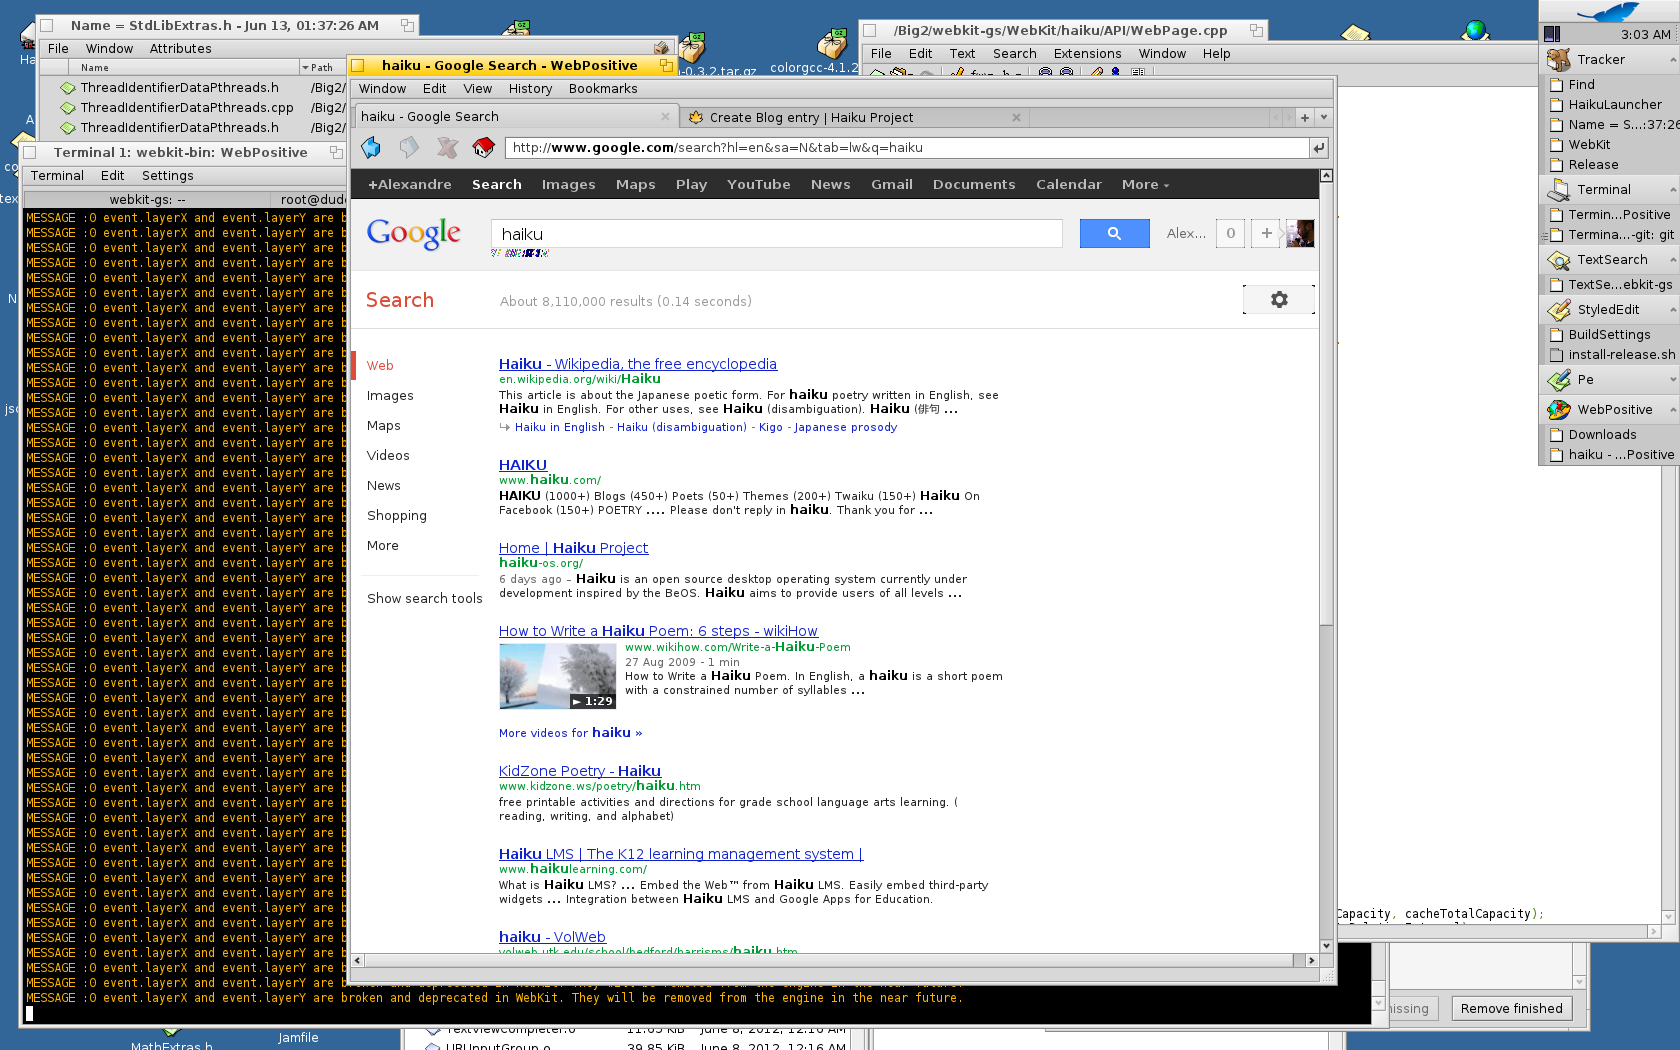Click 'KidZone Poetry - Haiku' result
1680x1050 pixels.
580,771
